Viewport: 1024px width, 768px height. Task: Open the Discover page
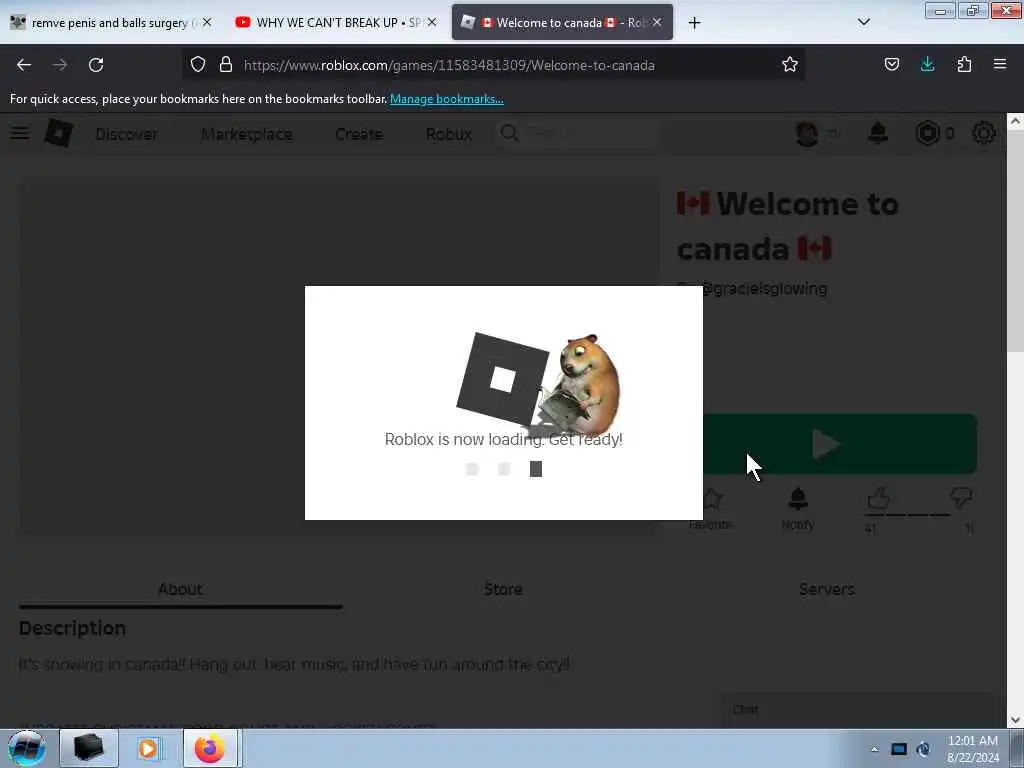[127, 134]
